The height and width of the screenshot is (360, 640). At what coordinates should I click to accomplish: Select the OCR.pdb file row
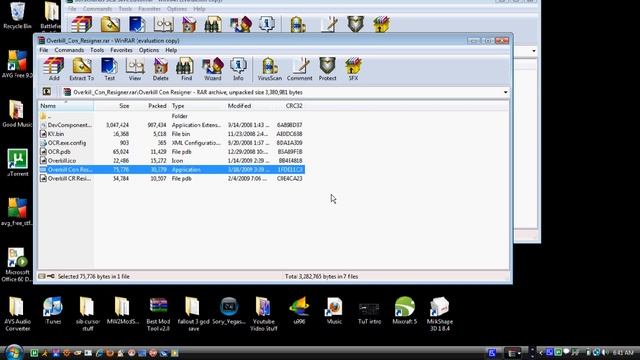[171, 152]
